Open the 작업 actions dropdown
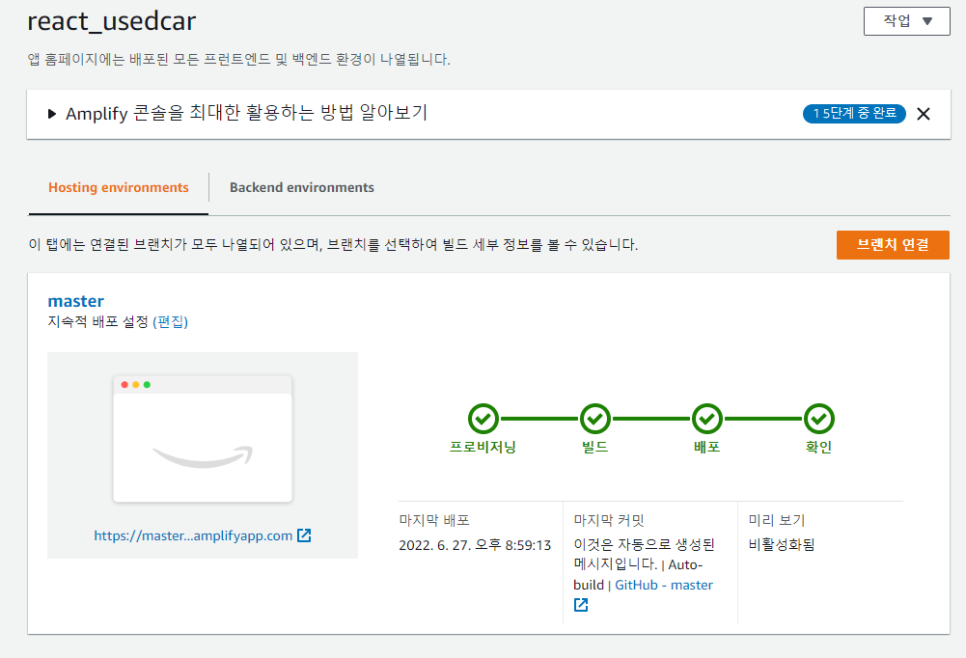This screenshot has height=658, width=966. (x=907, y=22)
